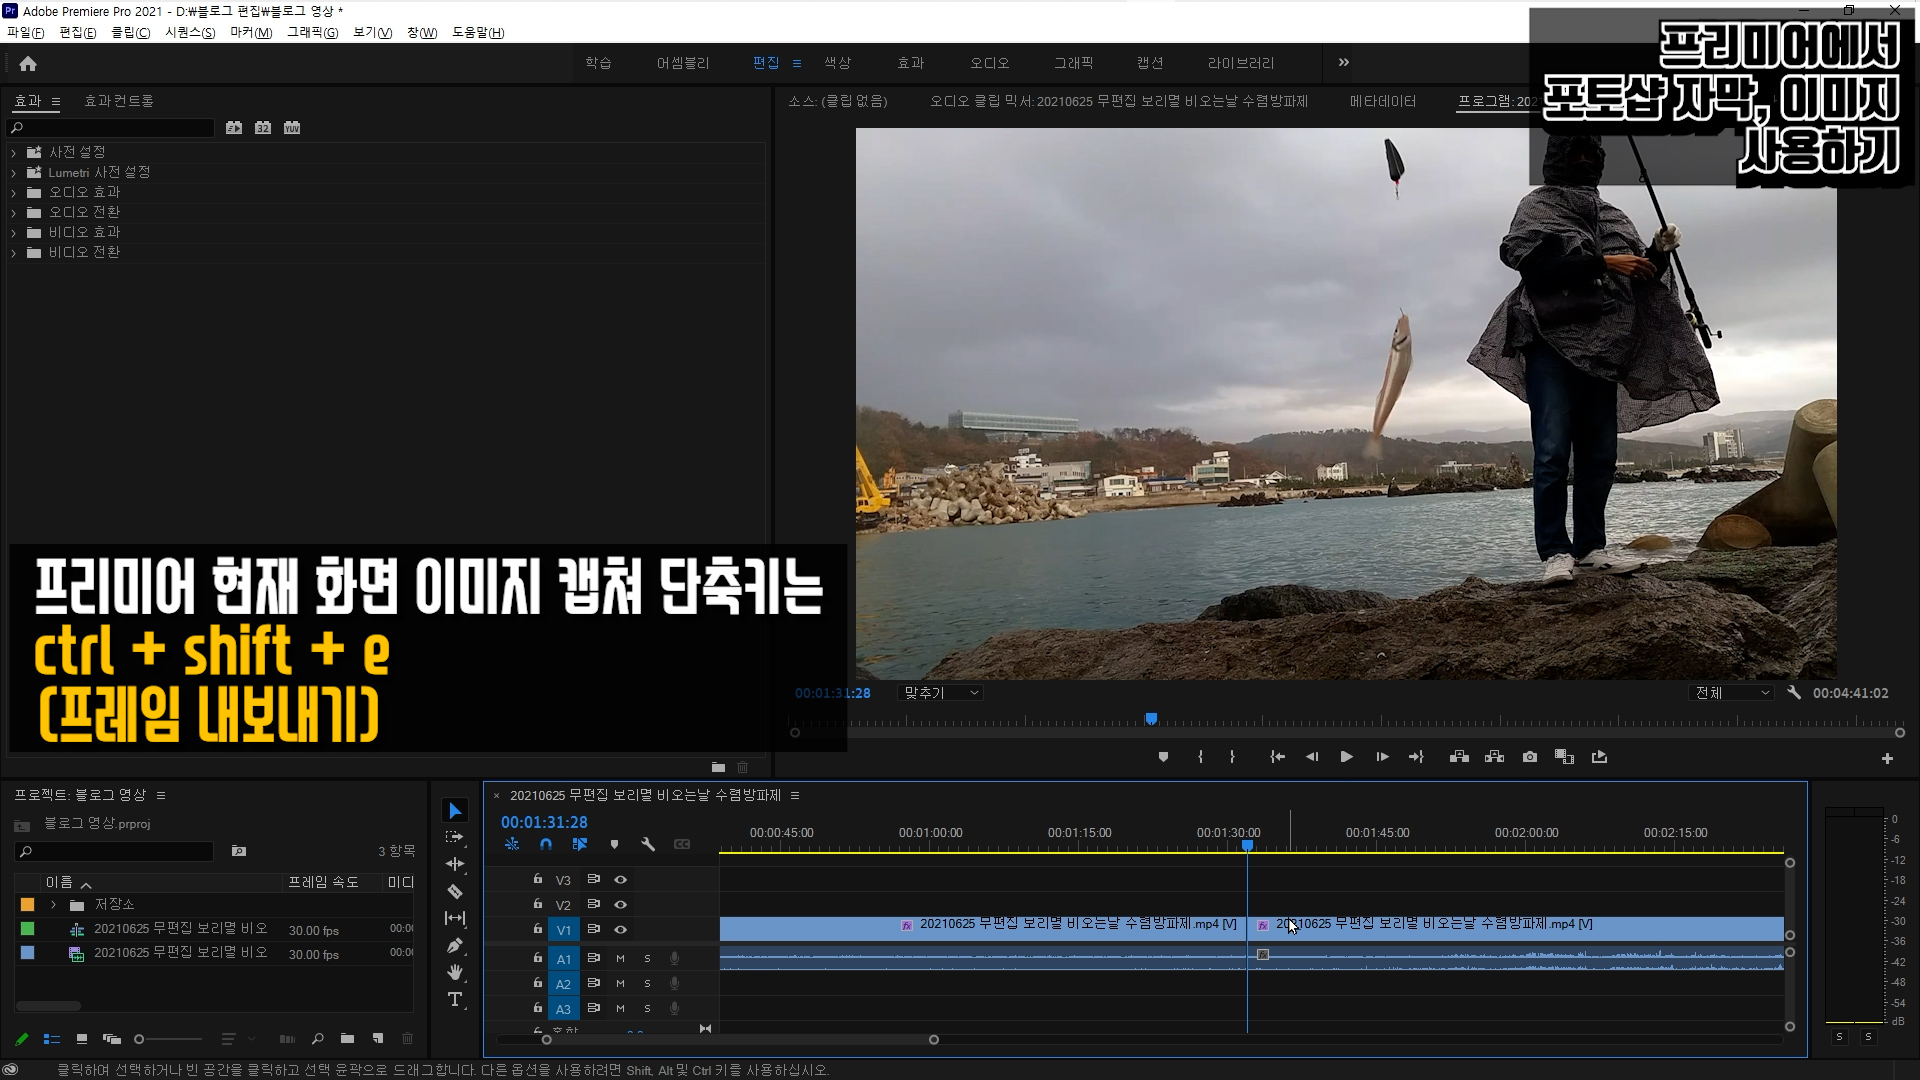Open 맞추기 zoom level dropdown
Viewport: 1920px width, 1080px height.
click(941, 693)
